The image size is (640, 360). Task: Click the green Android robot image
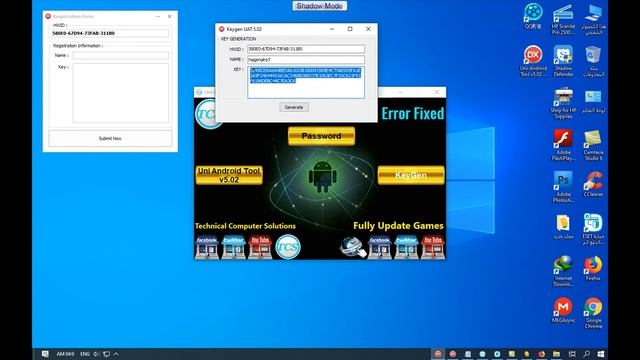[322, 176]
